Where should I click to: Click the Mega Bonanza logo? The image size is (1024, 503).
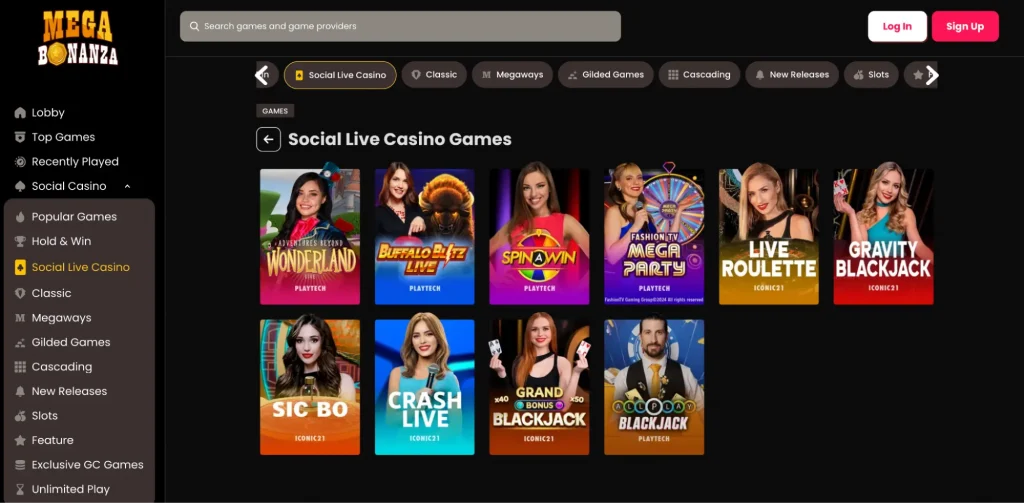(78, 39)
